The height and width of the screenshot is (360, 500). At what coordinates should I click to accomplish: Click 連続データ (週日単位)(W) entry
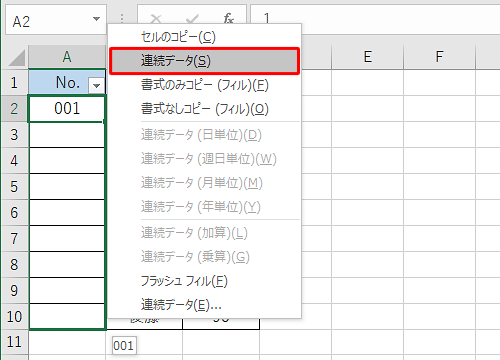204,159
